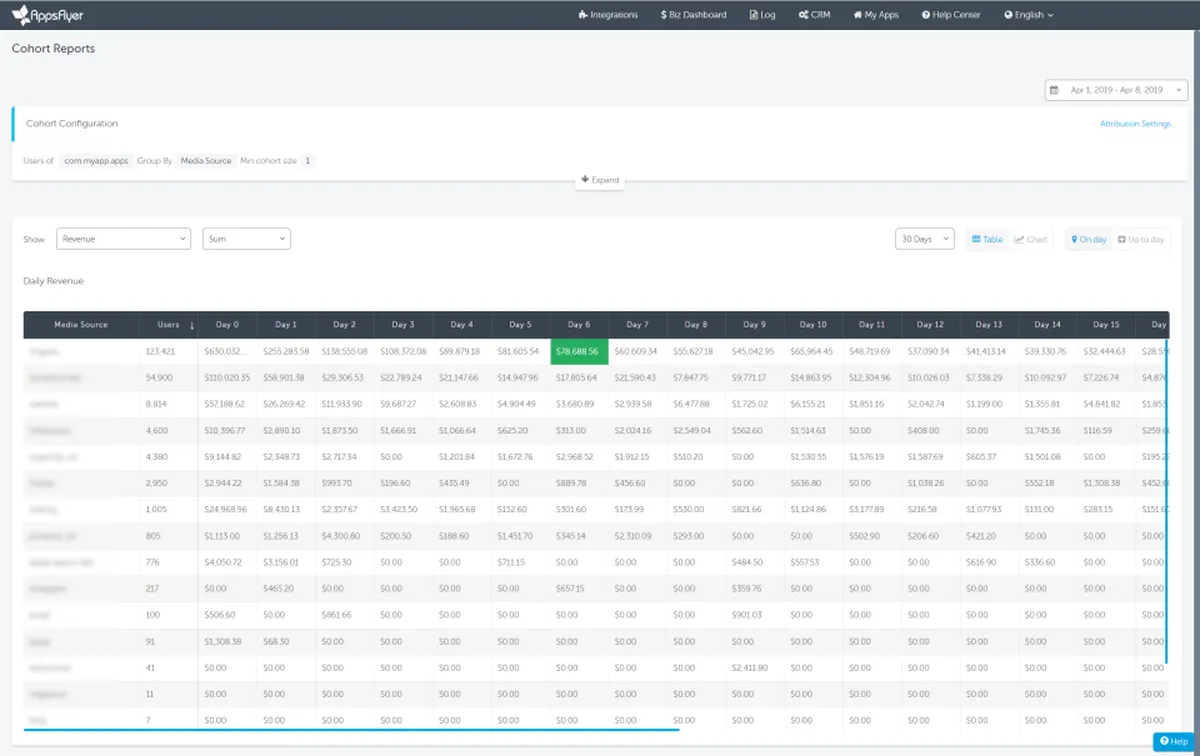
Task: Click the Day 0 column header
Action: pyautogui.click(x=227, y=325)
